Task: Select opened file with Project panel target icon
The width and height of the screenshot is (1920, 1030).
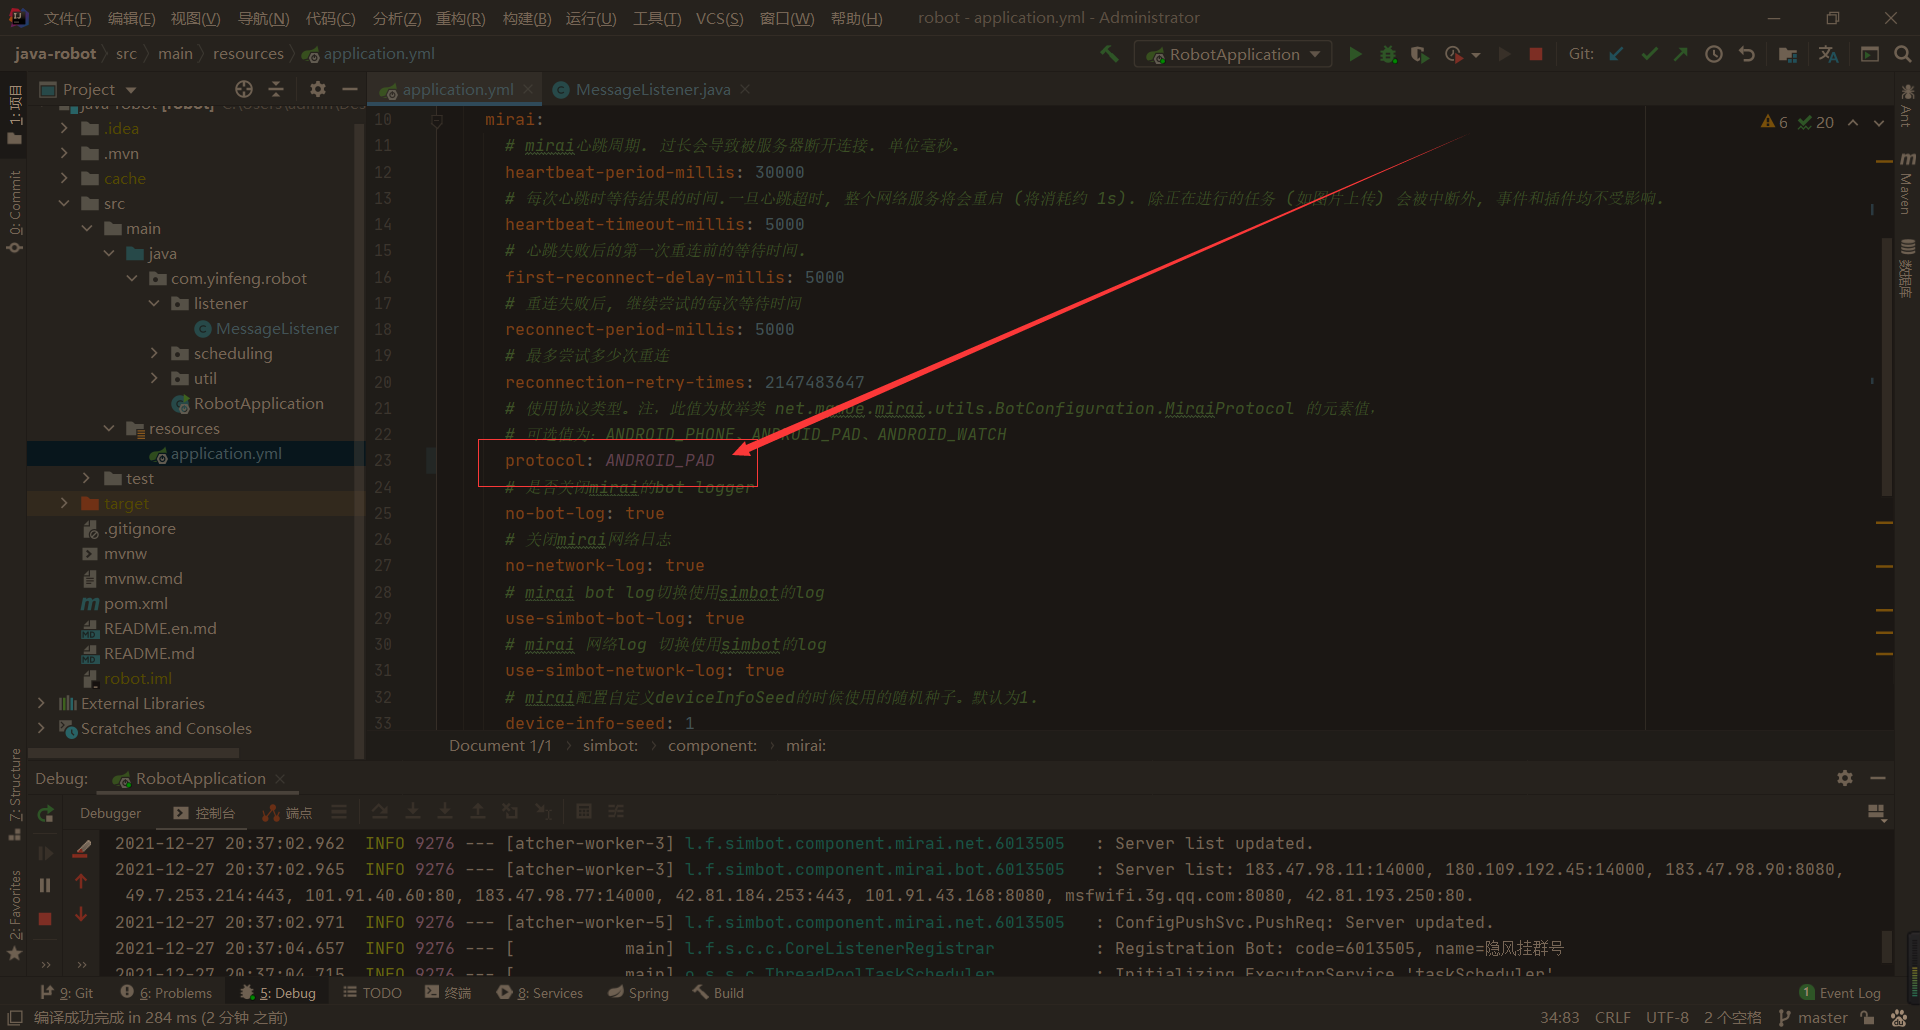Action: click(x=244, y=89)
